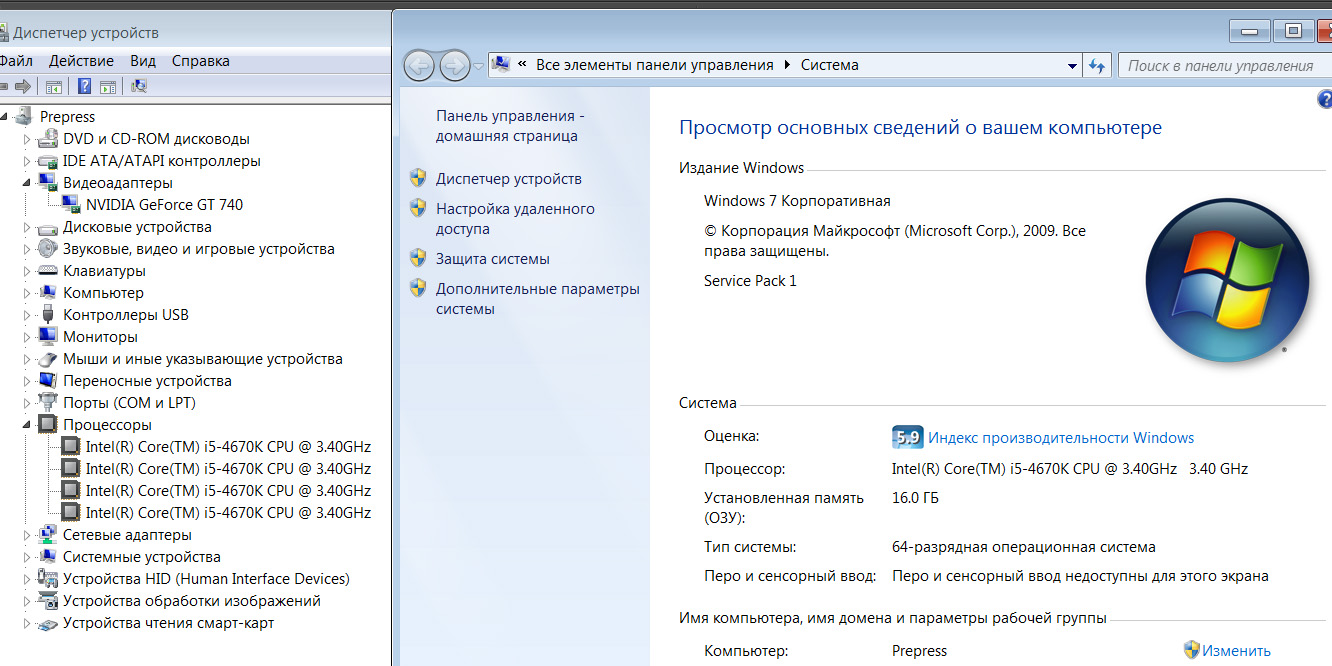
Task: Select the smart card readers icon
Action: tap(47, 623)
